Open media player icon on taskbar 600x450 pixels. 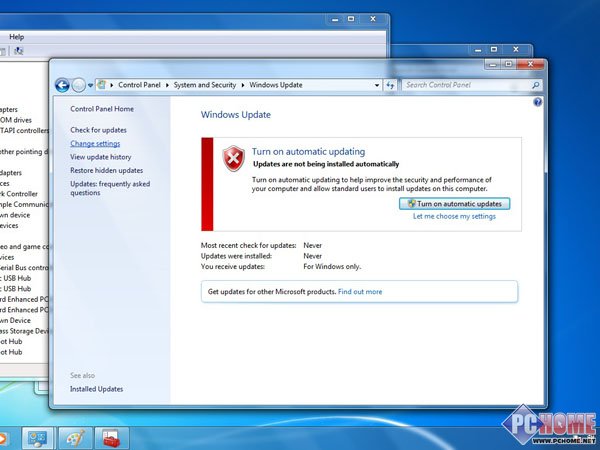[4, 439]
